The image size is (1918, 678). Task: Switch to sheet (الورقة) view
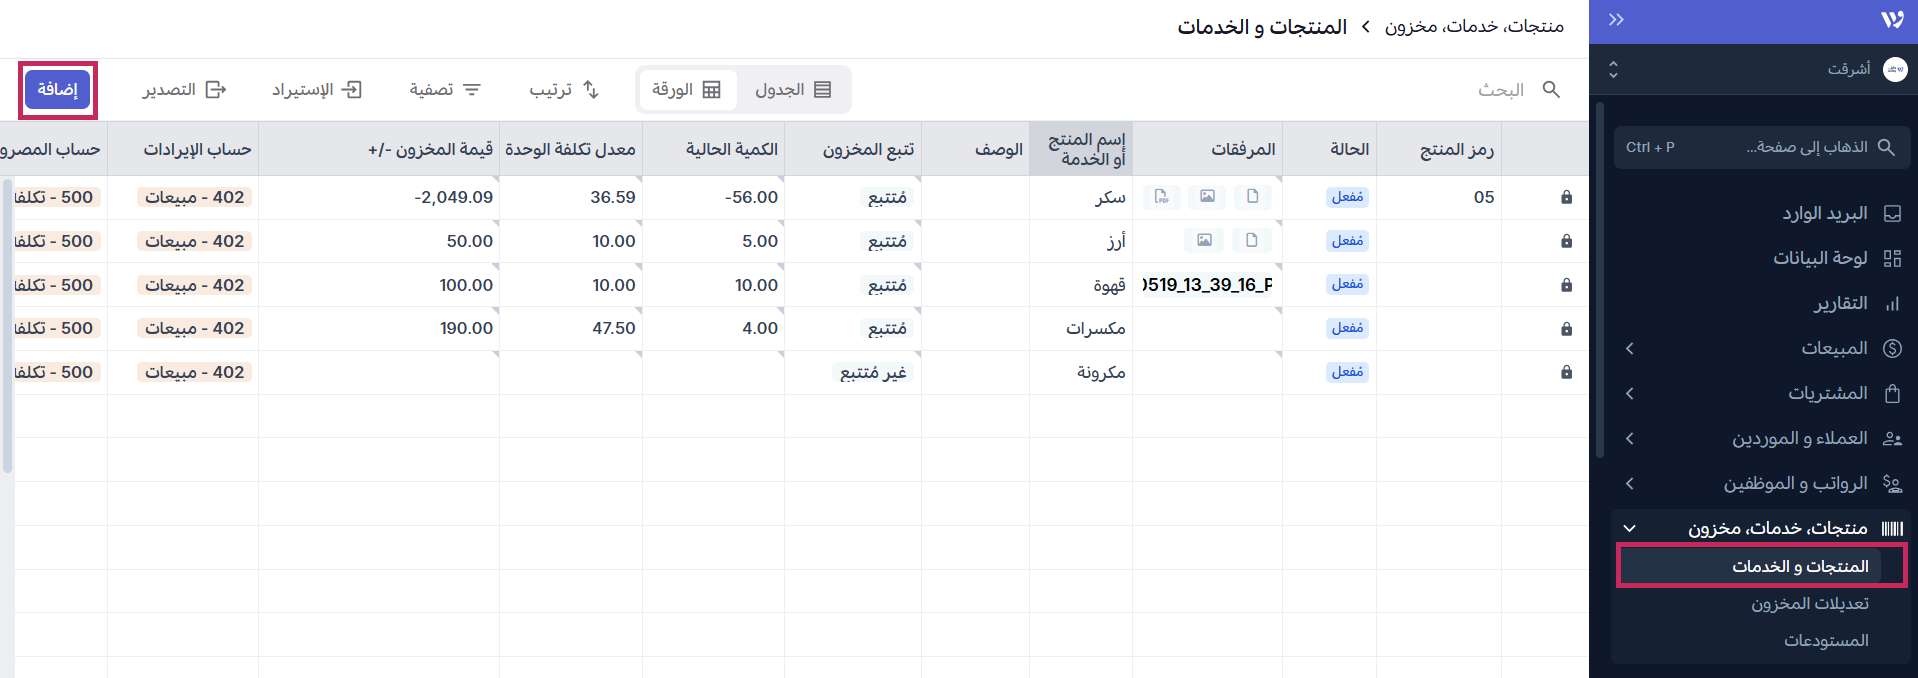pos(686,90)
